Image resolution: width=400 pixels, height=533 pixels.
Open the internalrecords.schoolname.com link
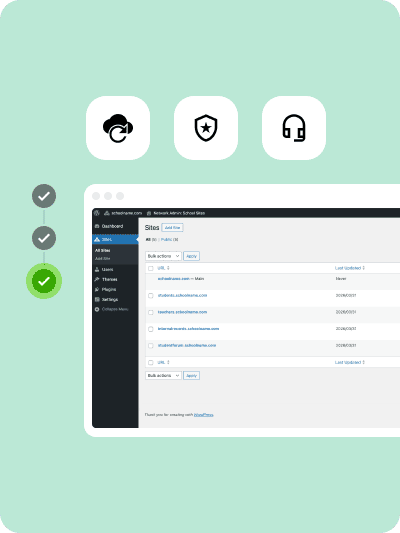188,329
